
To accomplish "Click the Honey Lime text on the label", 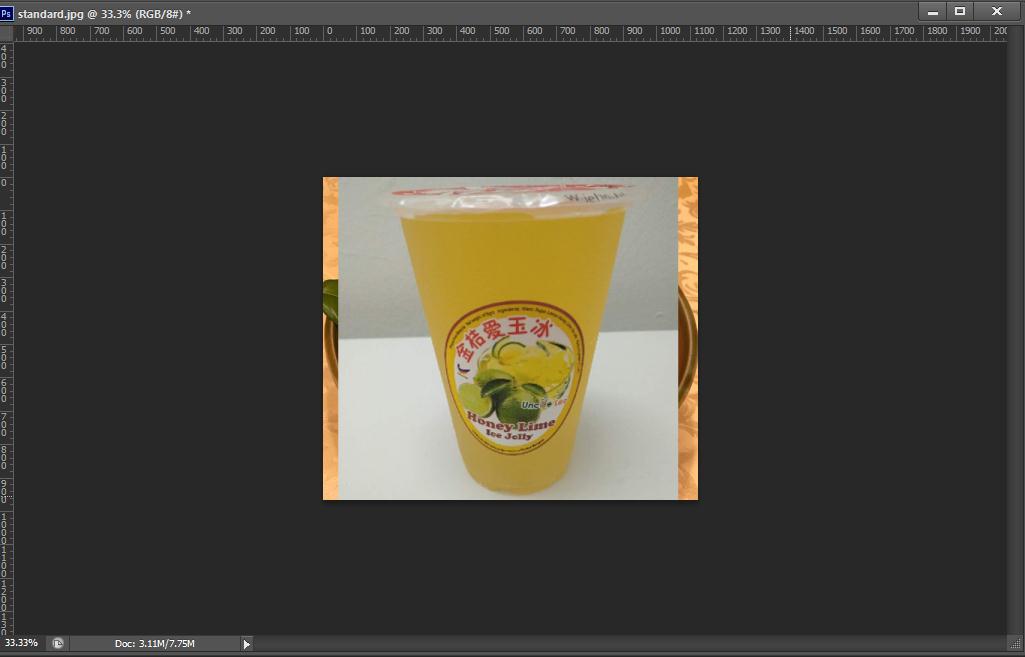I will point(510,424).
